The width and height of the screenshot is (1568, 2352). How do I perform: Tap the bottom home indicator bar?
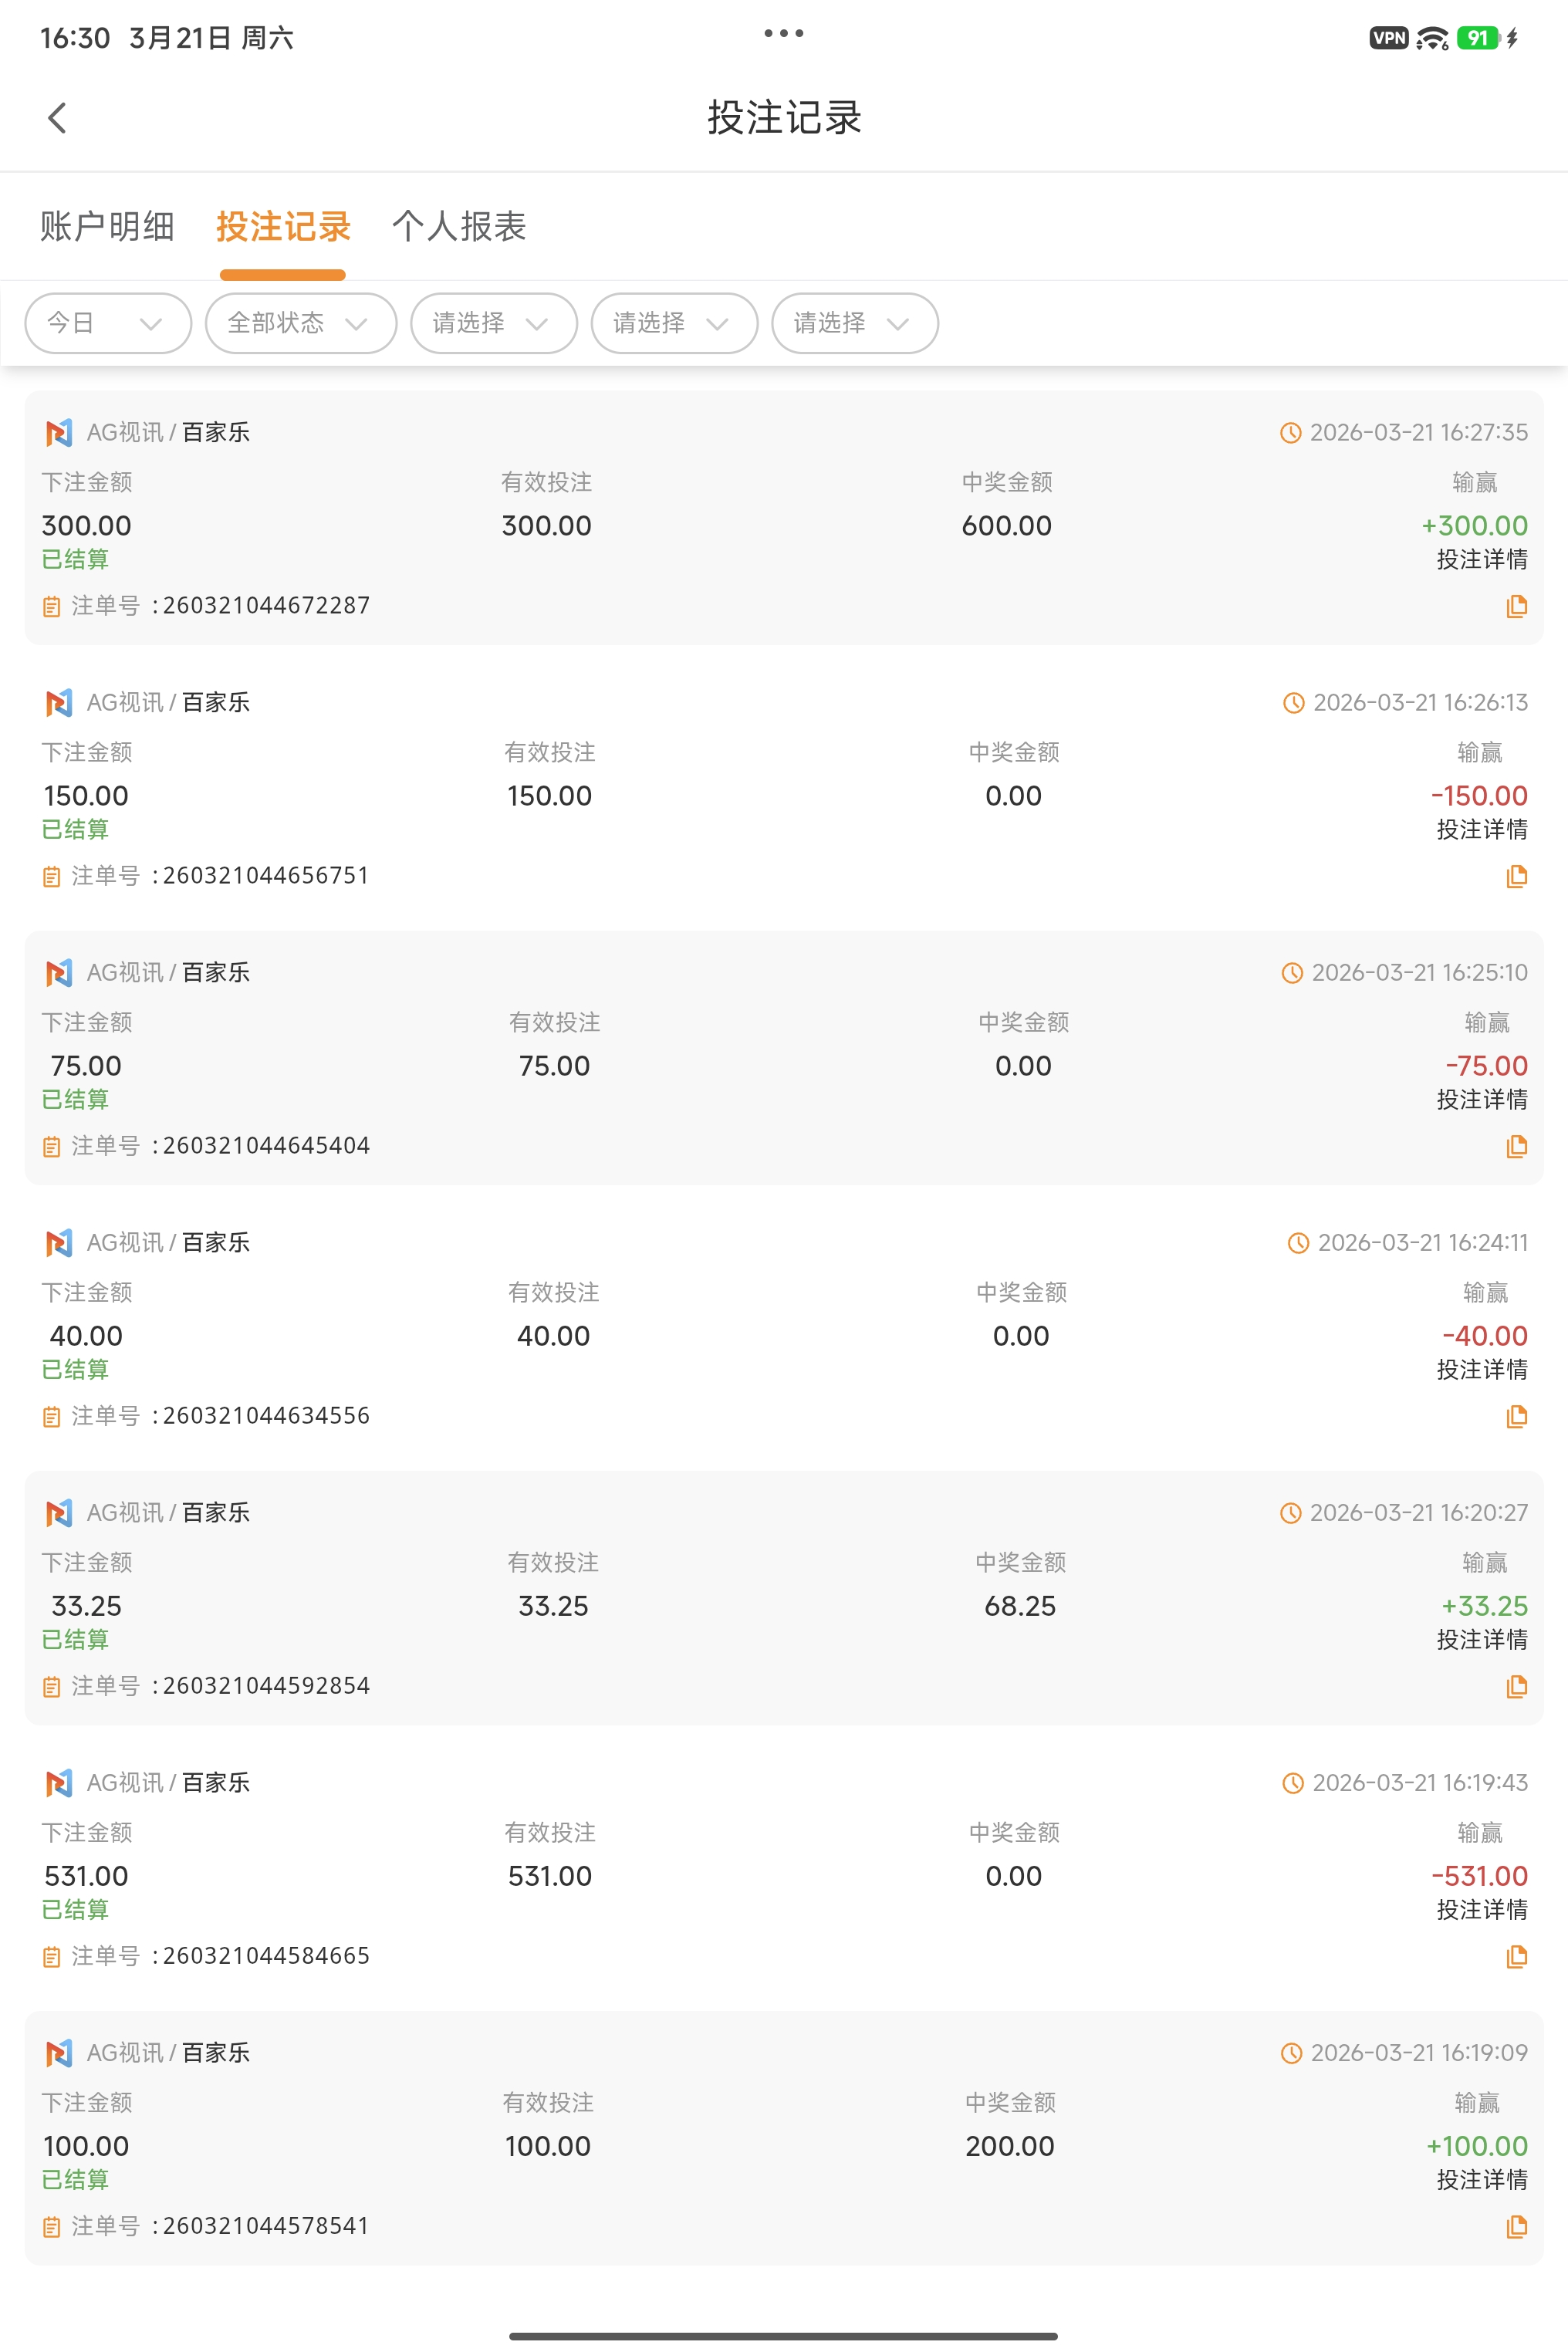[783, 2336]
